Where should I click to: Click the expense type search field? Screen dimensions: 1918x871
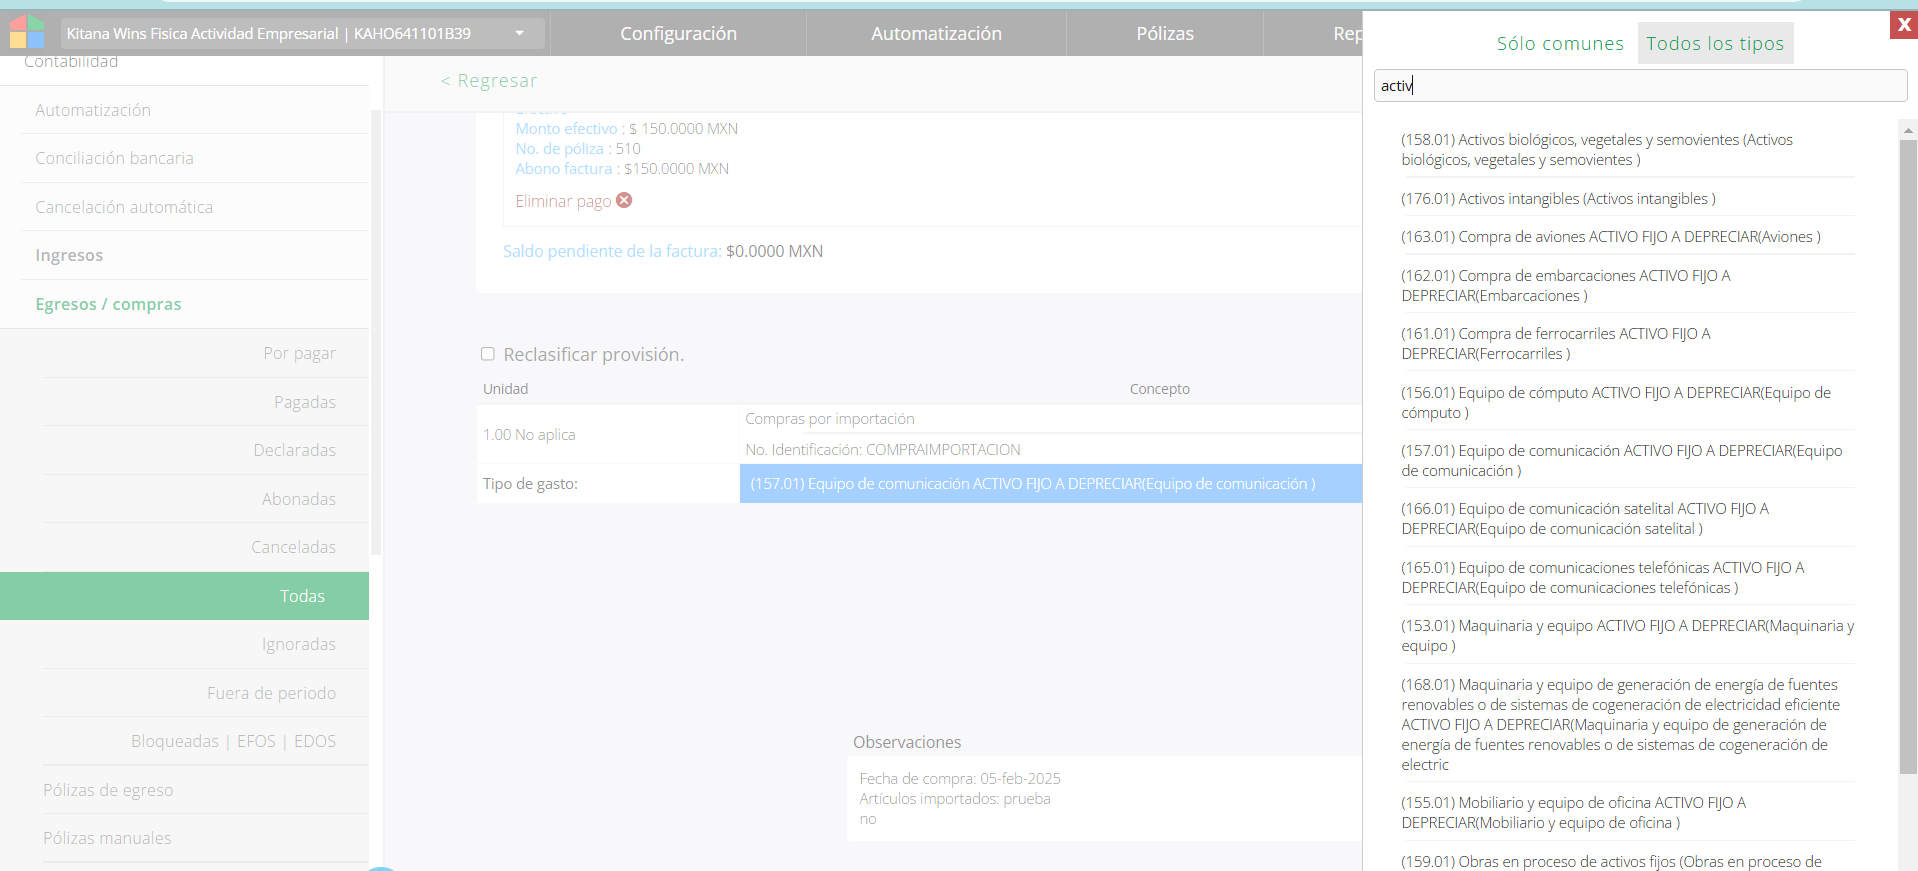pyautogui.click(x=1640, y=86)
